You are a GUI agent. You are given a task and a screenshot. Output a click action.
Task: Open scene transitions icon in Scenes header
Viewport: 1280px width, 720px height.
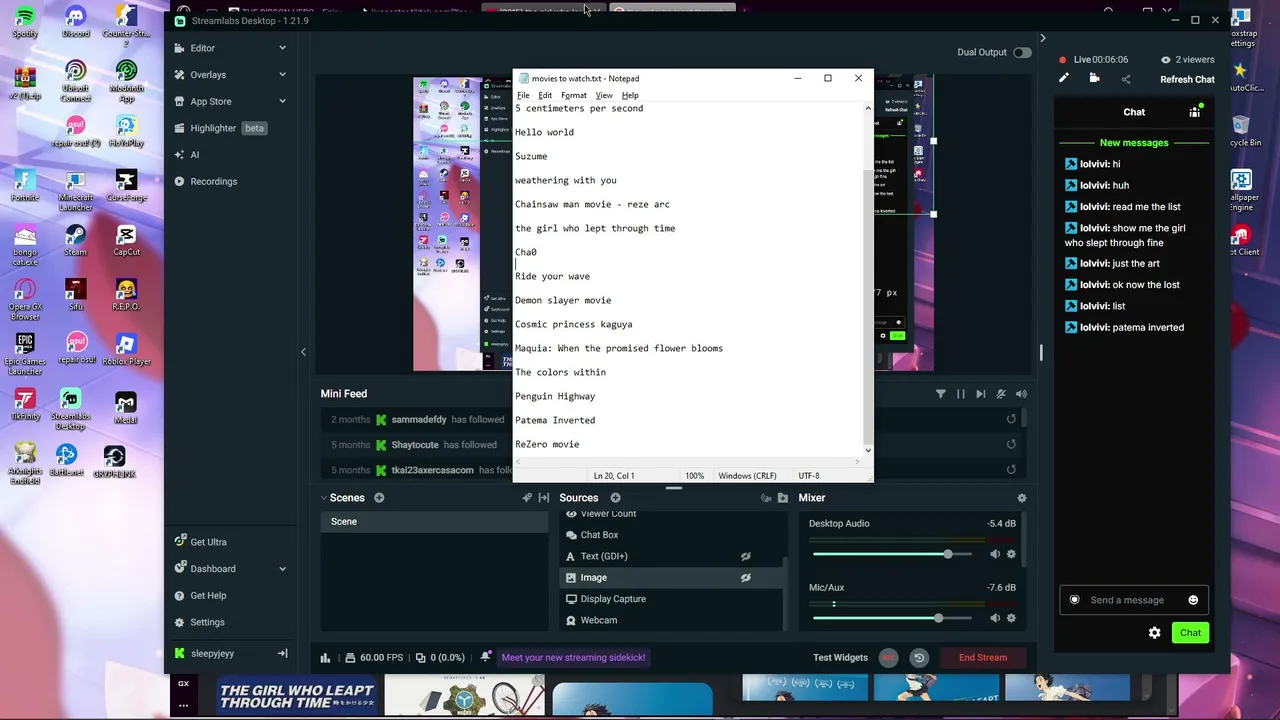click(544, 498)
